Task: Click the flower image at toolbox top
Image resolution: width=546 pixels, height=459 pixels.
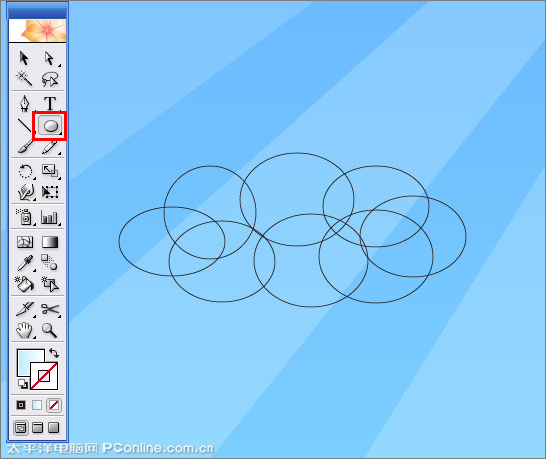Action: pyautogui.click(x=37, y=31)
